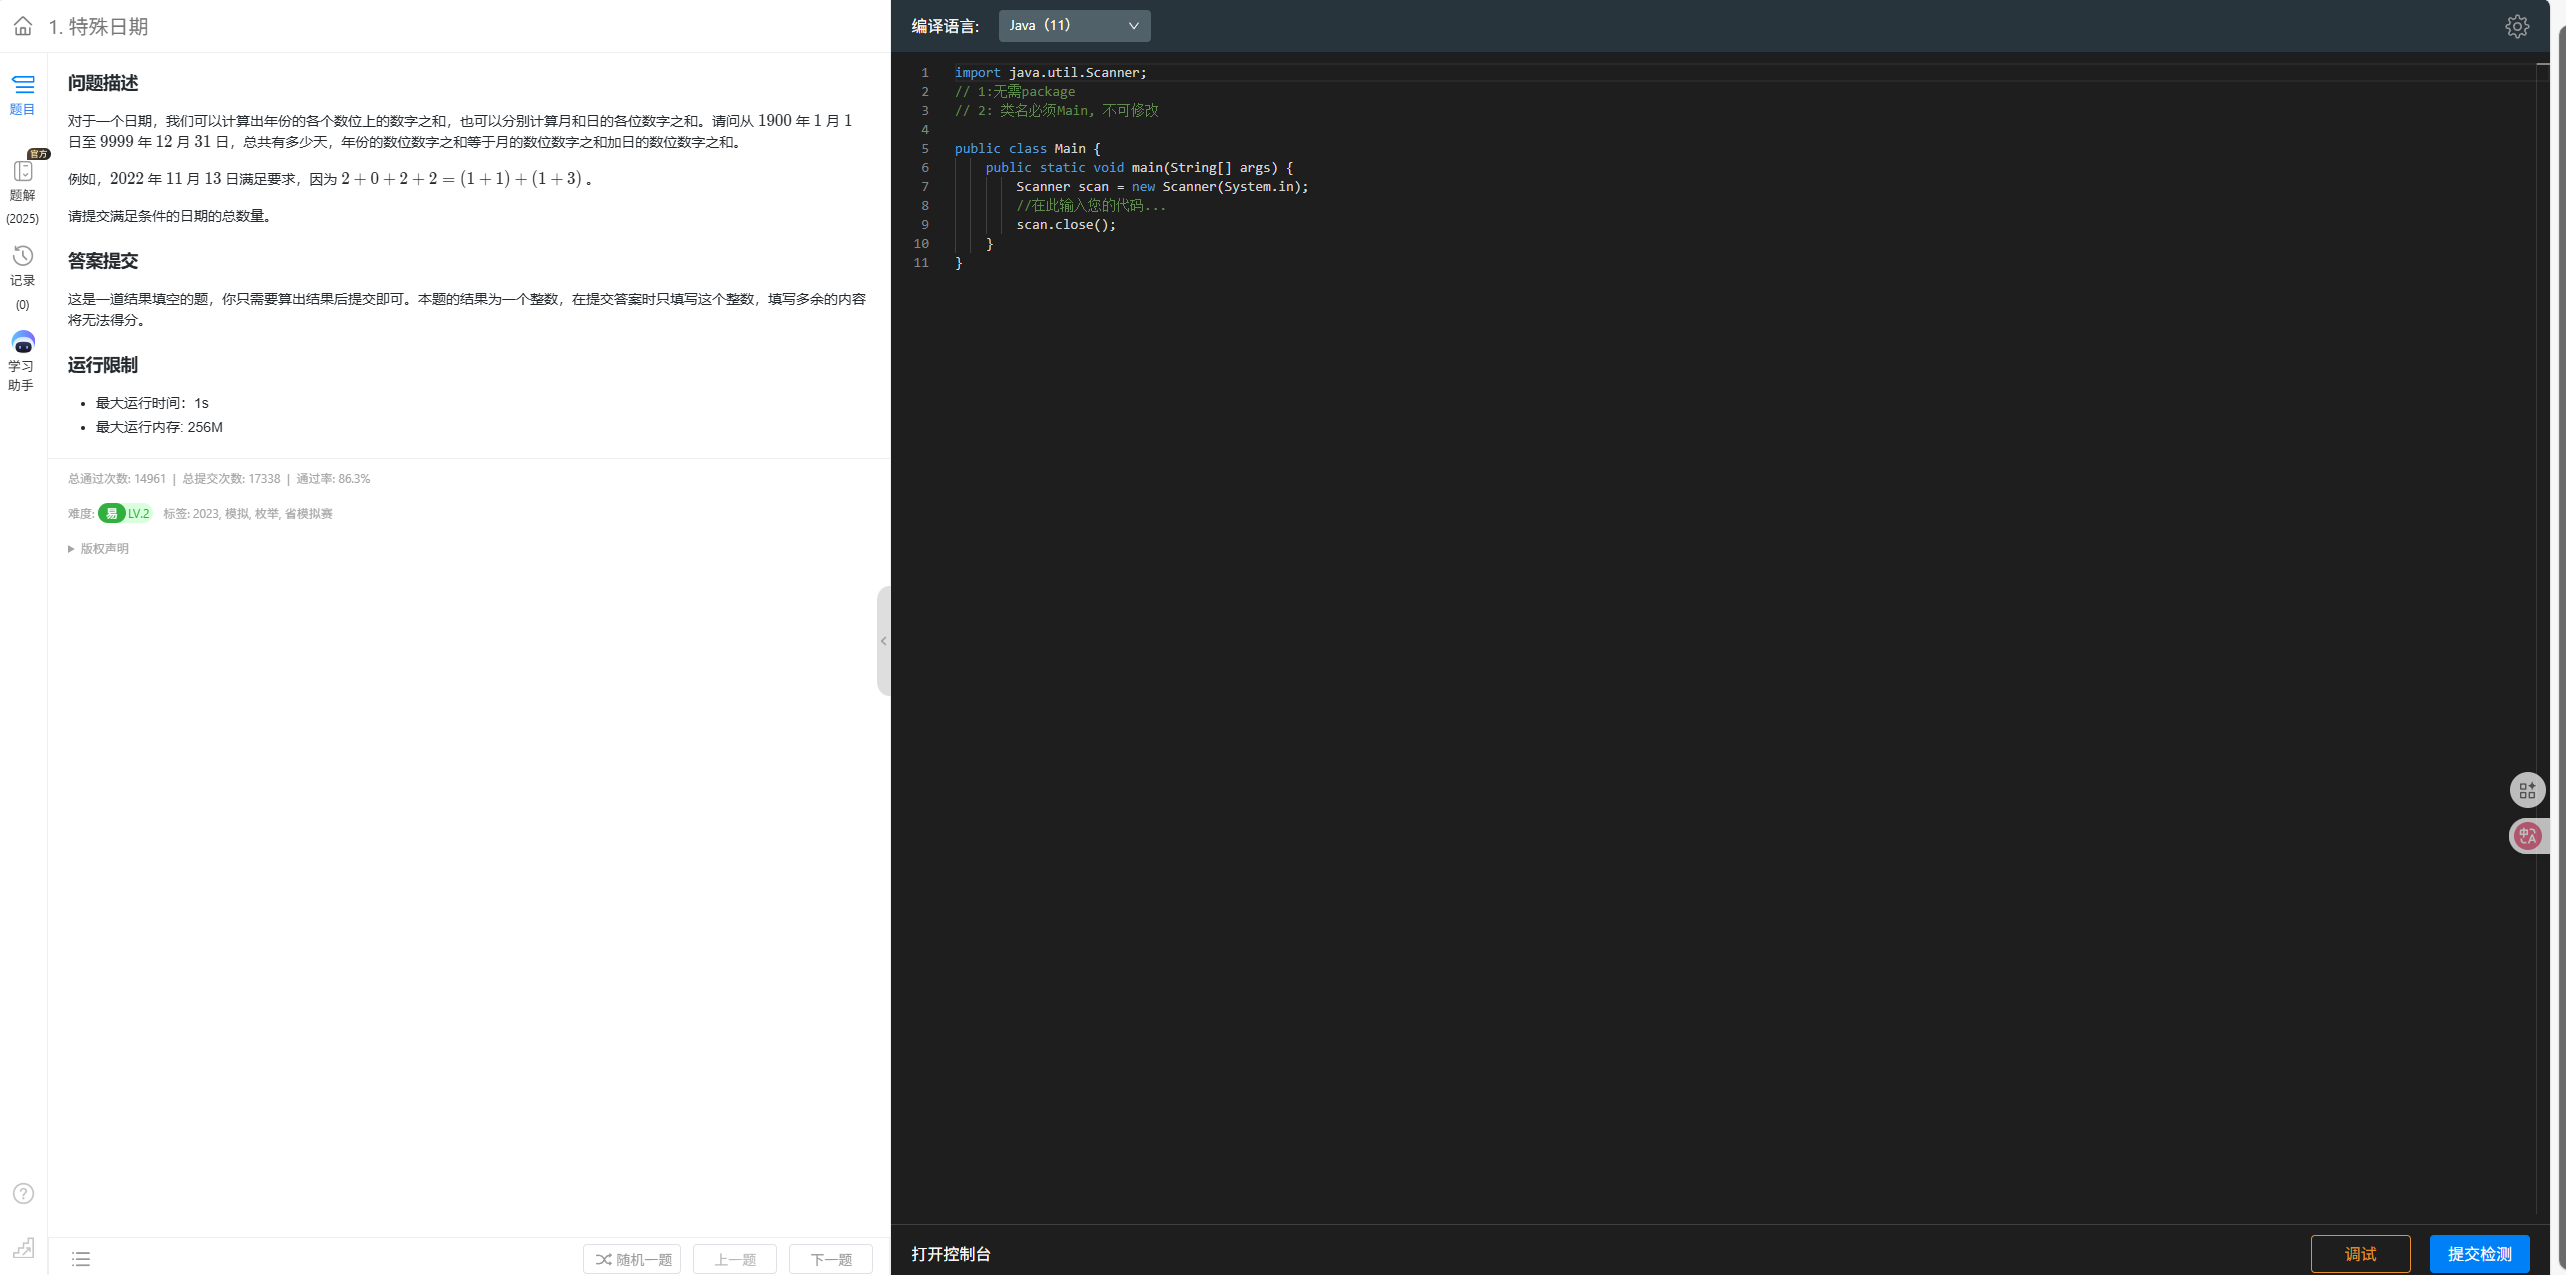
Task: Open the Java (11) language dropdown
Action: click(x=1074, y=26)
